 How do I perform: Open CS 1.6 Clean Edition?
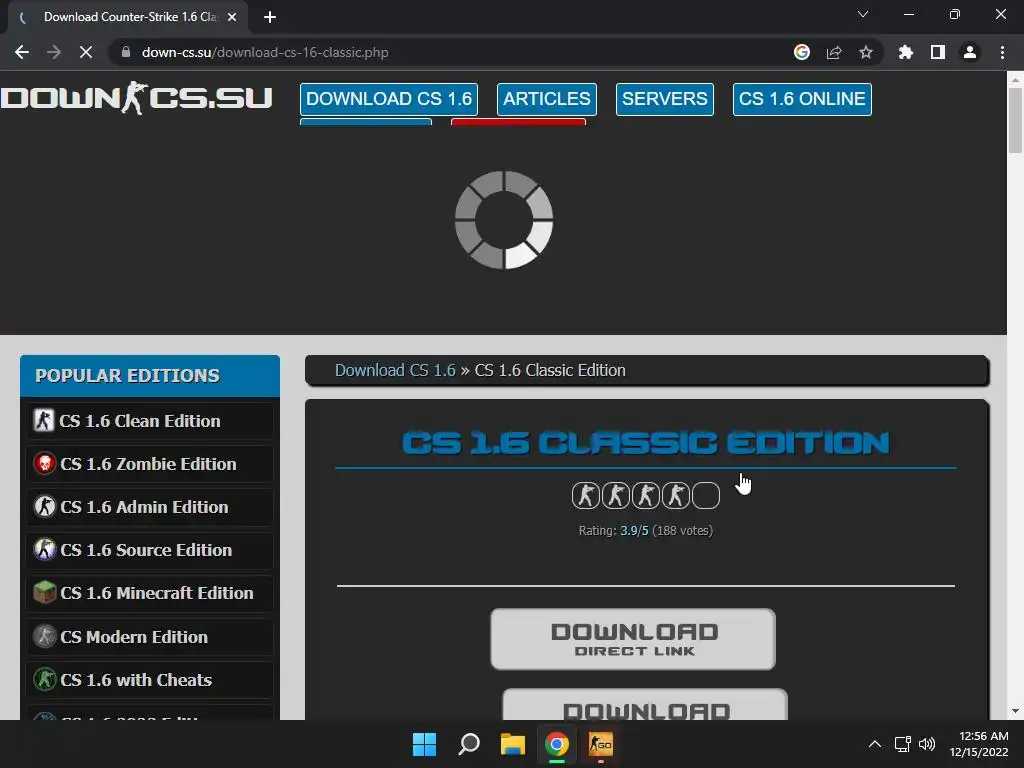pyautogui.click(x=150, y=421)
